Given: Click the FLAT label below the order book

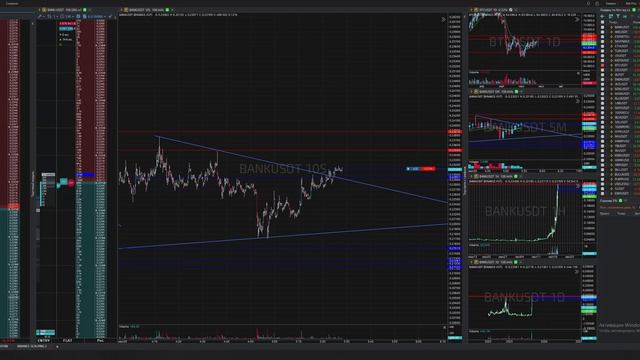Looking at the screenshot, I should pyautogui.click(x=67, y=340).
